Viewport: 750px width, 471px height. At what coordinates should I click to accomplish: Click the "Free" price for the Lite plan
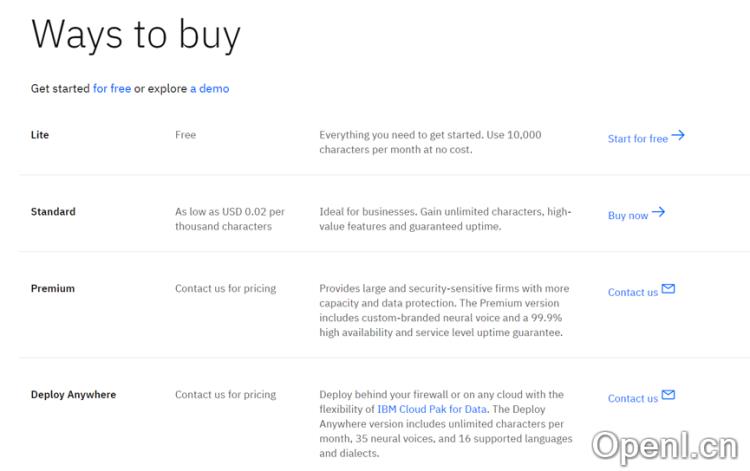tap(185, 135)
